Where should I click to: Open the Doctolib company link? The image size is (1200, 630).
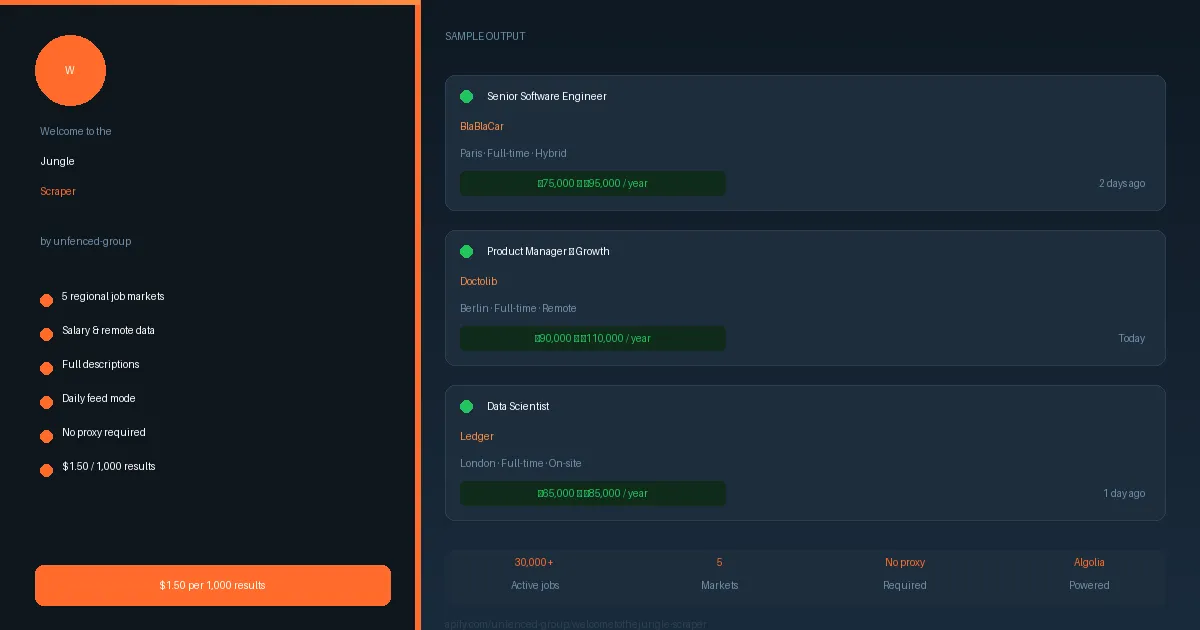click(479, 281)
